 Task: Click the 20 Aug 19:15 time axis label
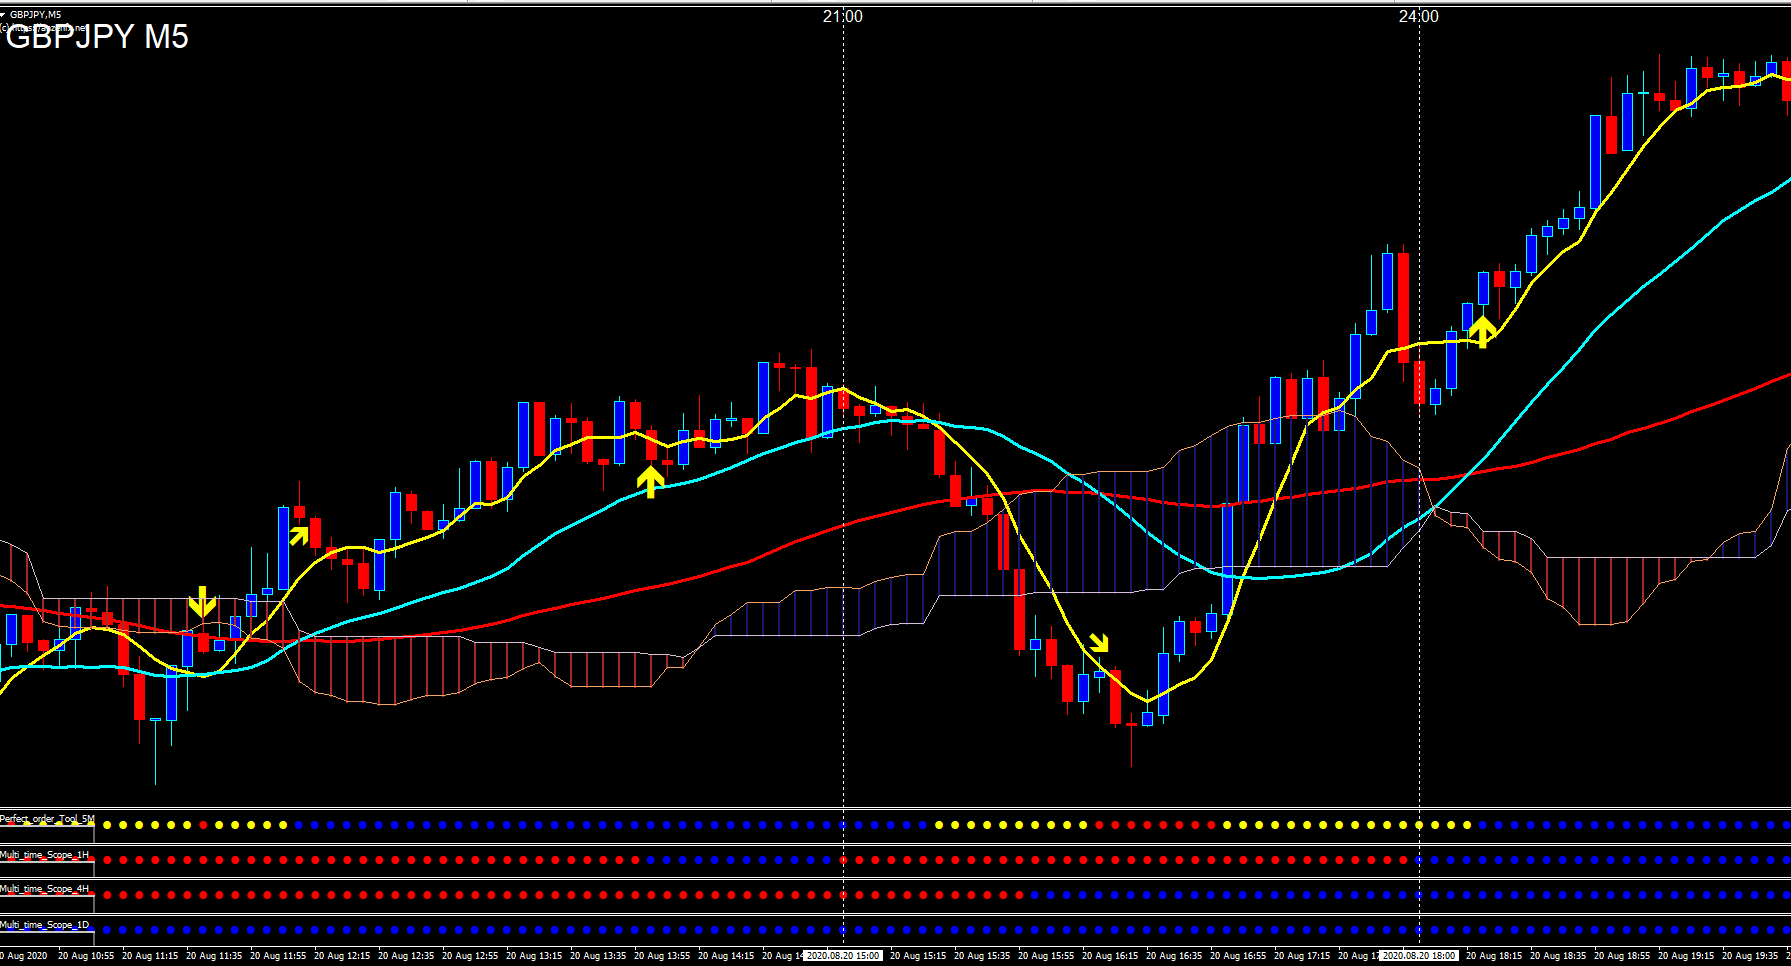1686,956
